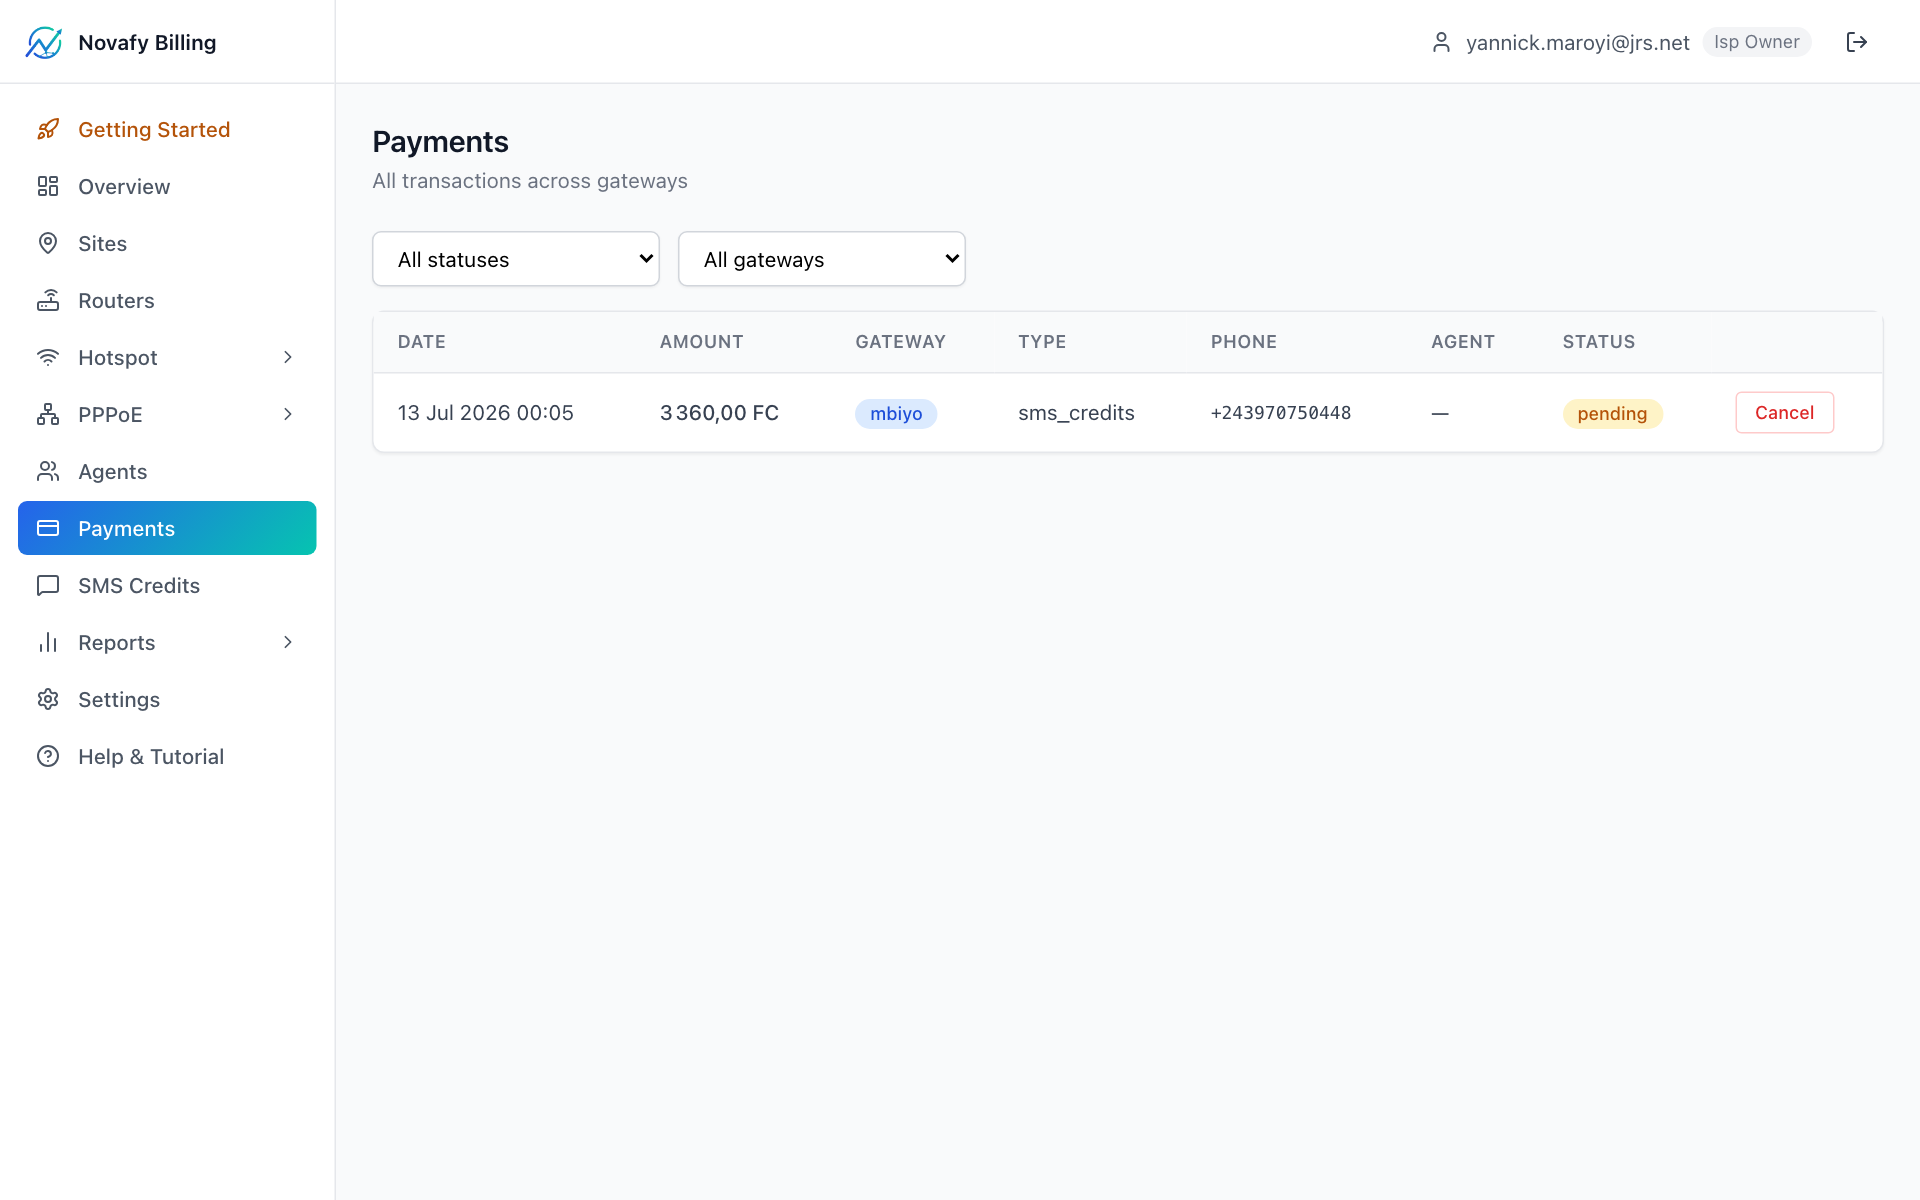The width and height of the screenshot is (1920, 1200).
Task: Click the Novafy Billing brand name
Action: (147, 42)
